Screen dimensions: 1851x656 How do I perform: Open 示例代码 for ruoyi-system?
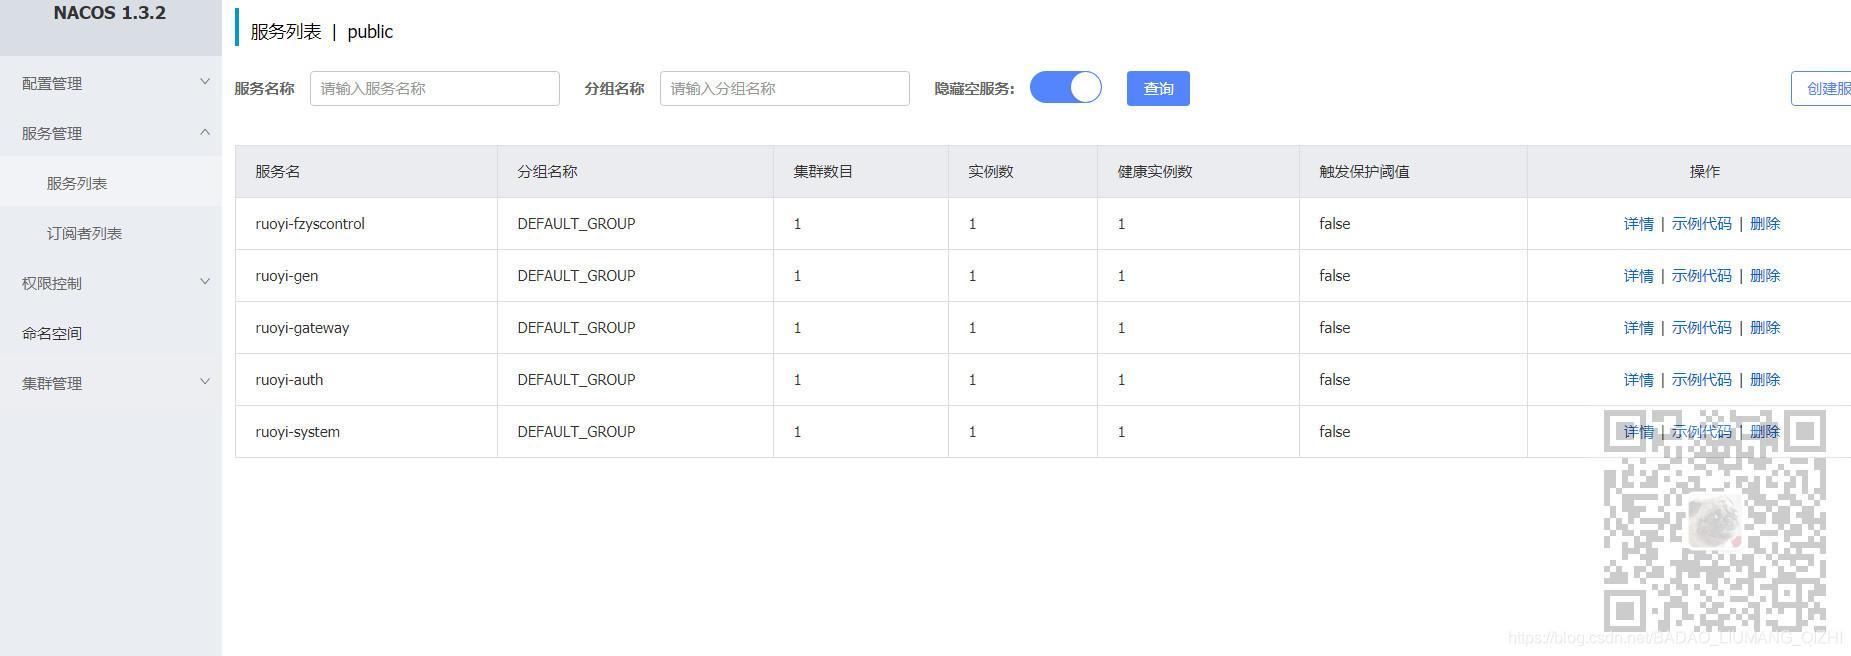click(x=1701, y=432)
